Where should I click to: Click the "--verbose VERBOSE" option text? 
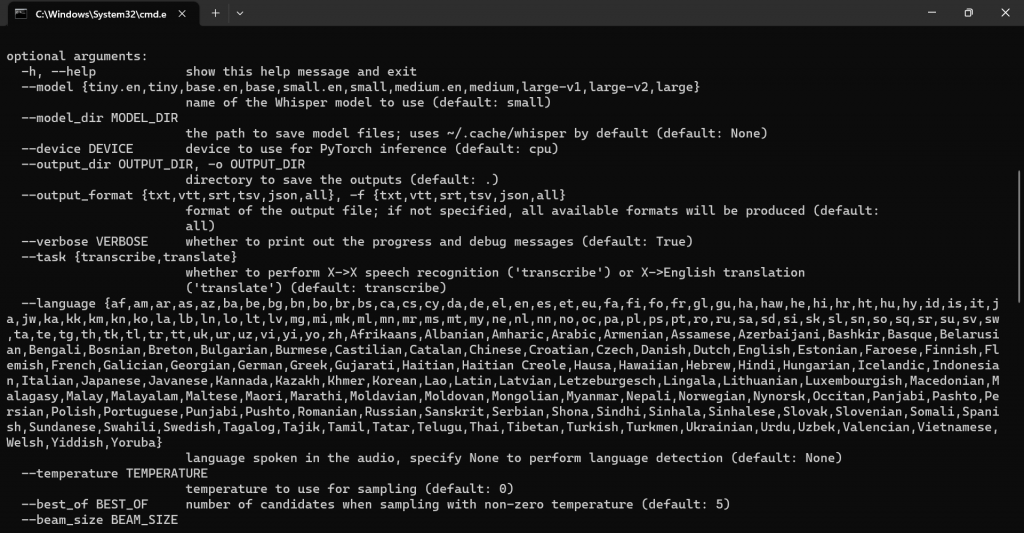pyautogui.click(x=84, y=242)
